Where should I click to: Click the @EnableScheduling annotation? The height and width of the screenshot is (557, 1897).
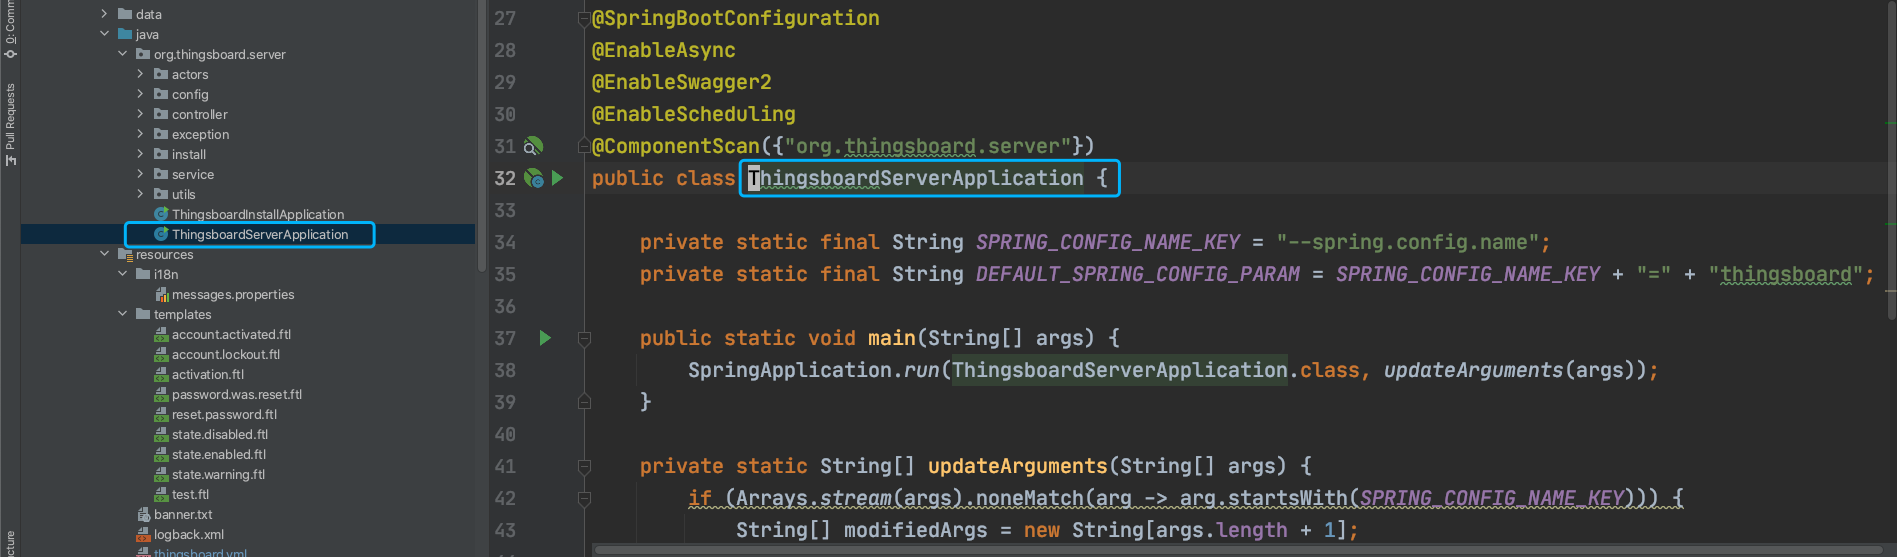pos(694,114)
